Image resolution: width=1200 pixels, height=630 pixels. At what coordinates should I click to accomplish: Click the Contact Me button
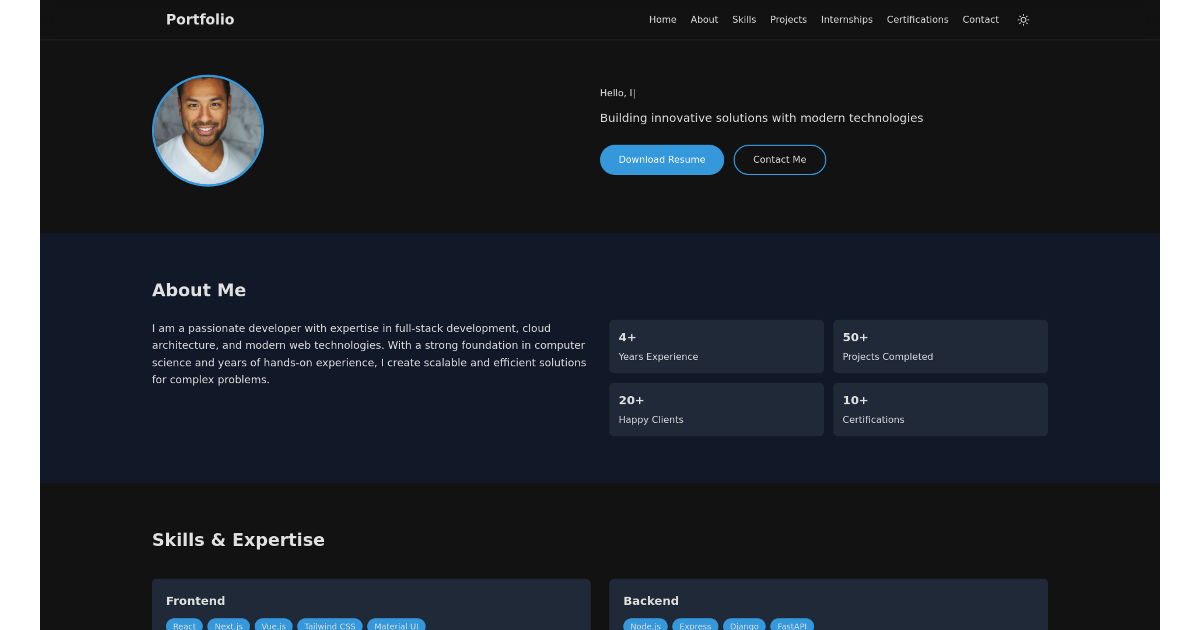(x=779, y=159)
